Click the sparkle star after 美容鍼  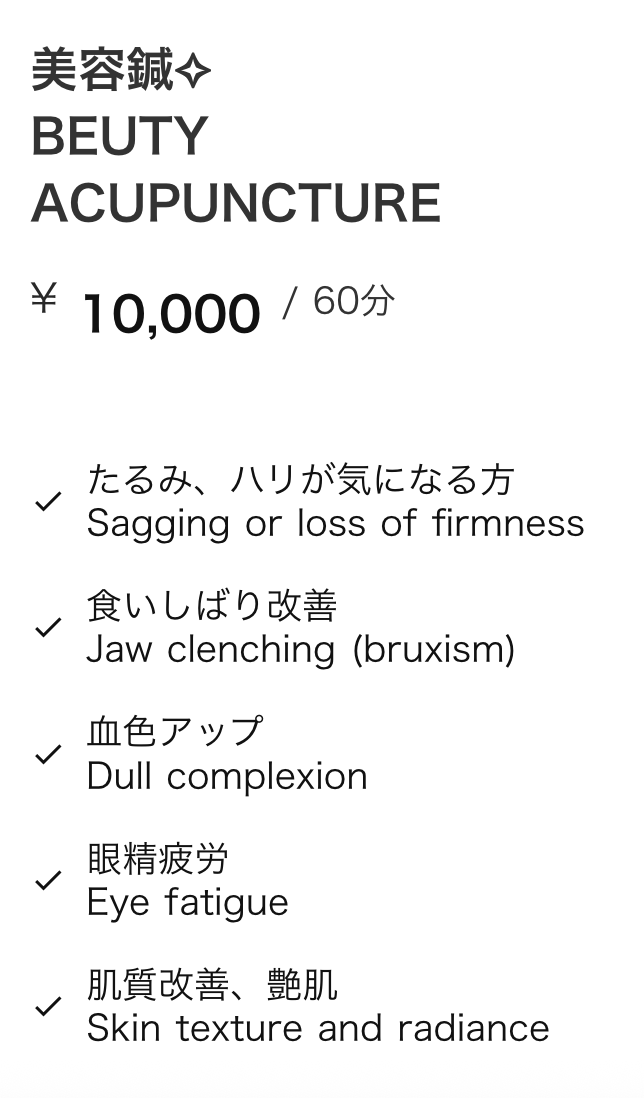[x=192, y=71]
